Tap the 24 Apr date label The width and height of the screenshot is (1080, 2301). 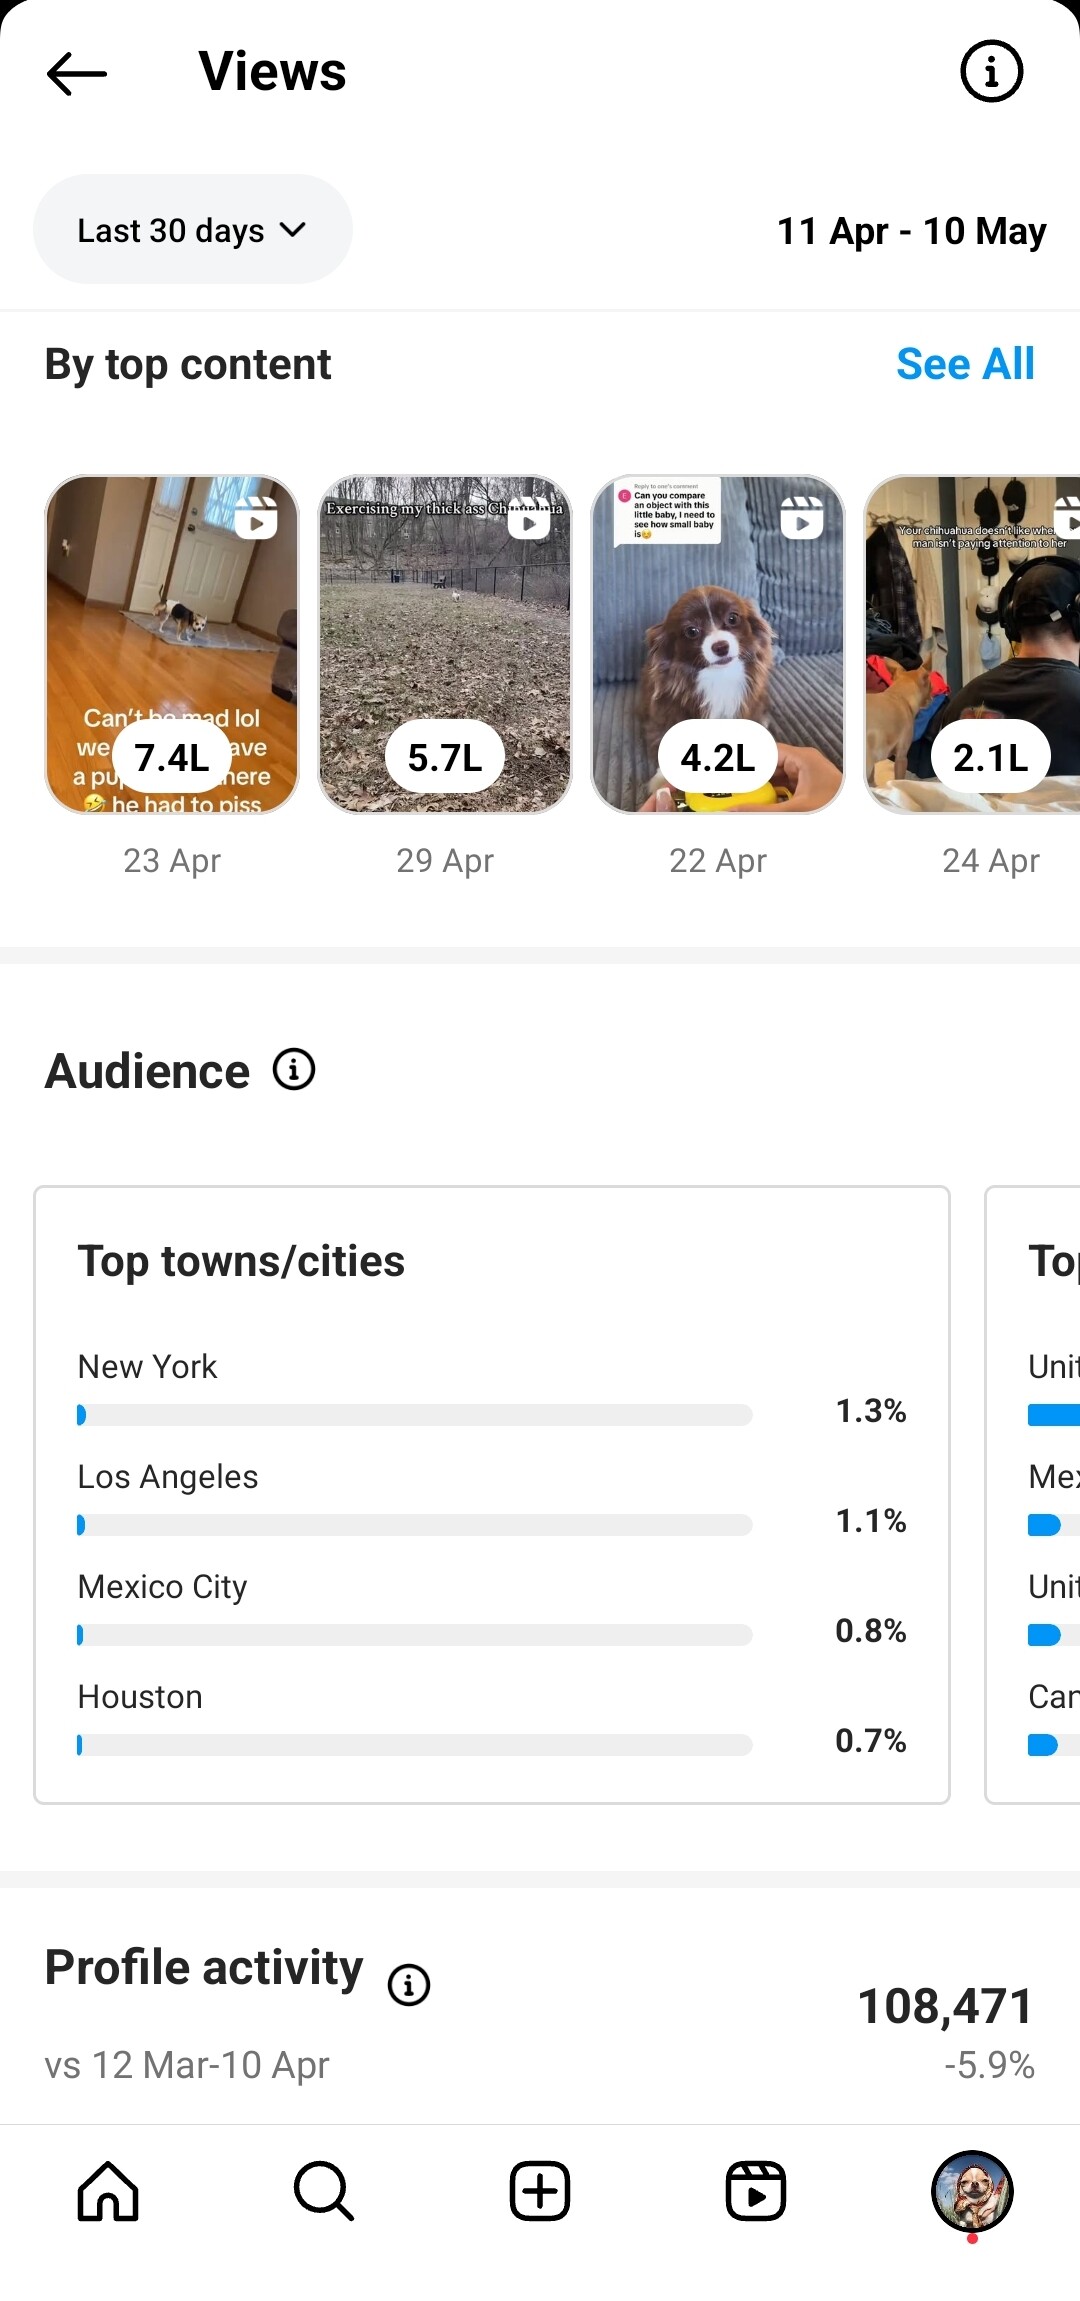coord(991,861)
